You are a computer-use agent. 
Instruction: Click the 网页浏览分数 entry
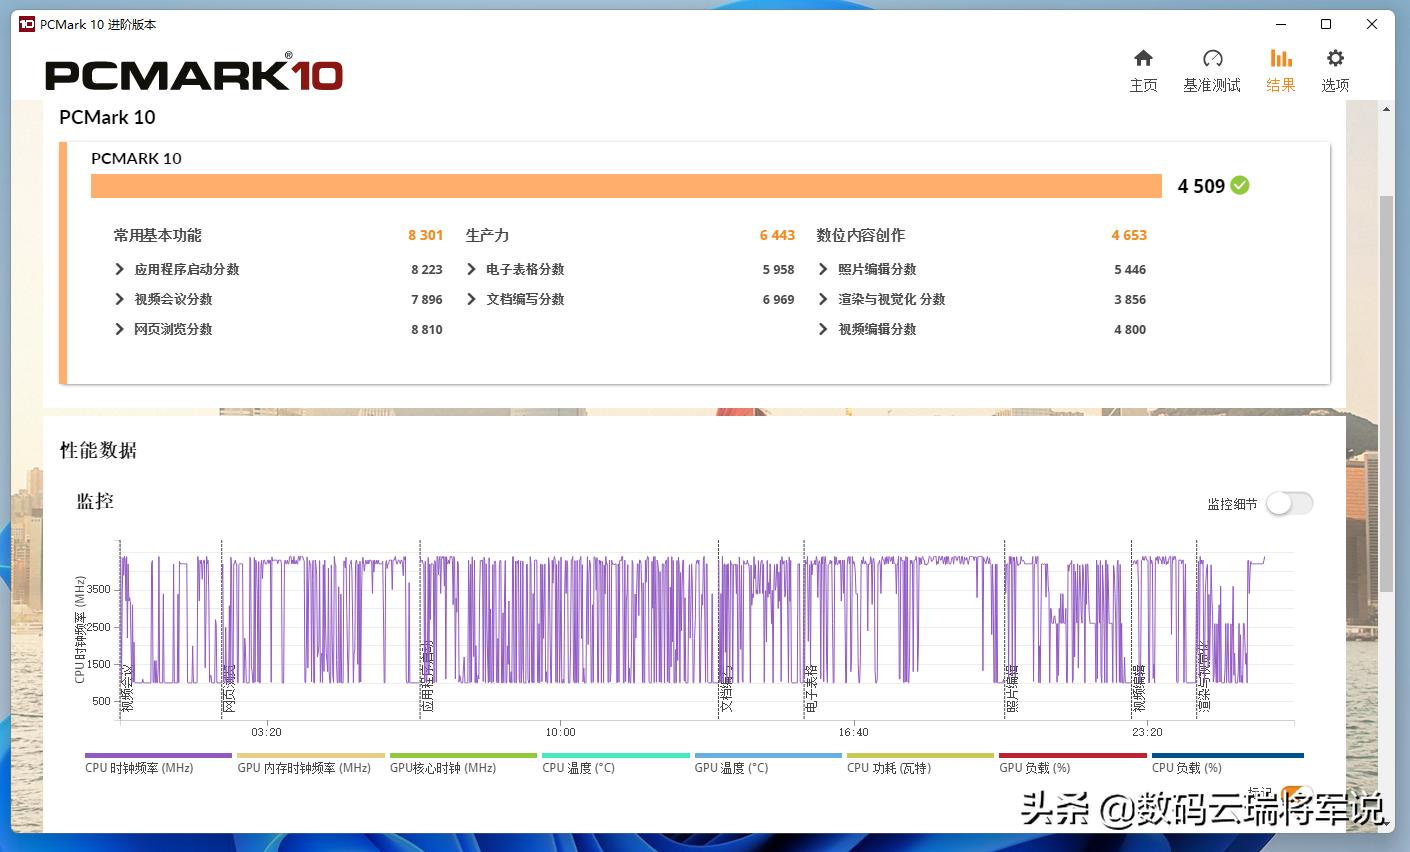click(172, 329)
